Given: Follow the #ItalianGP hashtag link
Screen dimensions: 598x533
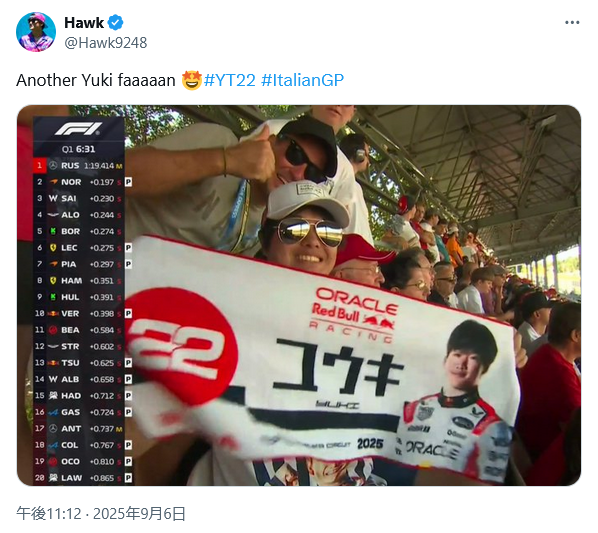Looking at the screenshot, I should click(303, 80).
